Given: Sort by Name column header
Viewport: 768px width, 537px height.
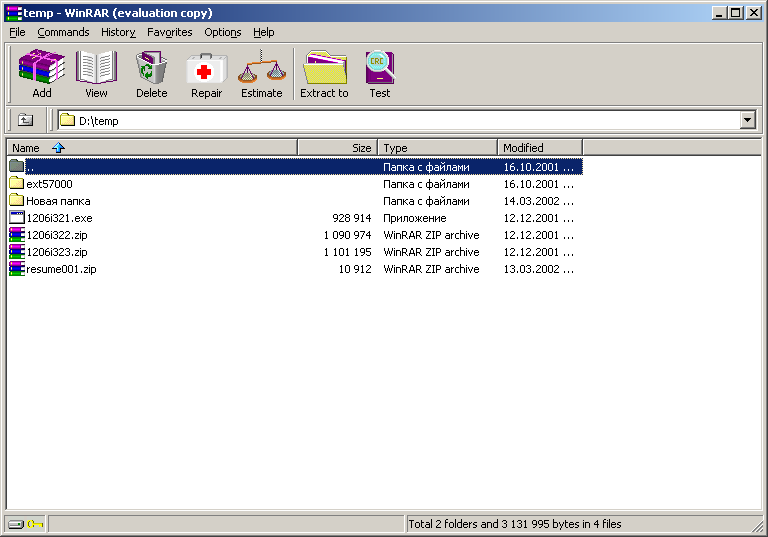Looking at the screenshot, I should [x=152, y=147].
